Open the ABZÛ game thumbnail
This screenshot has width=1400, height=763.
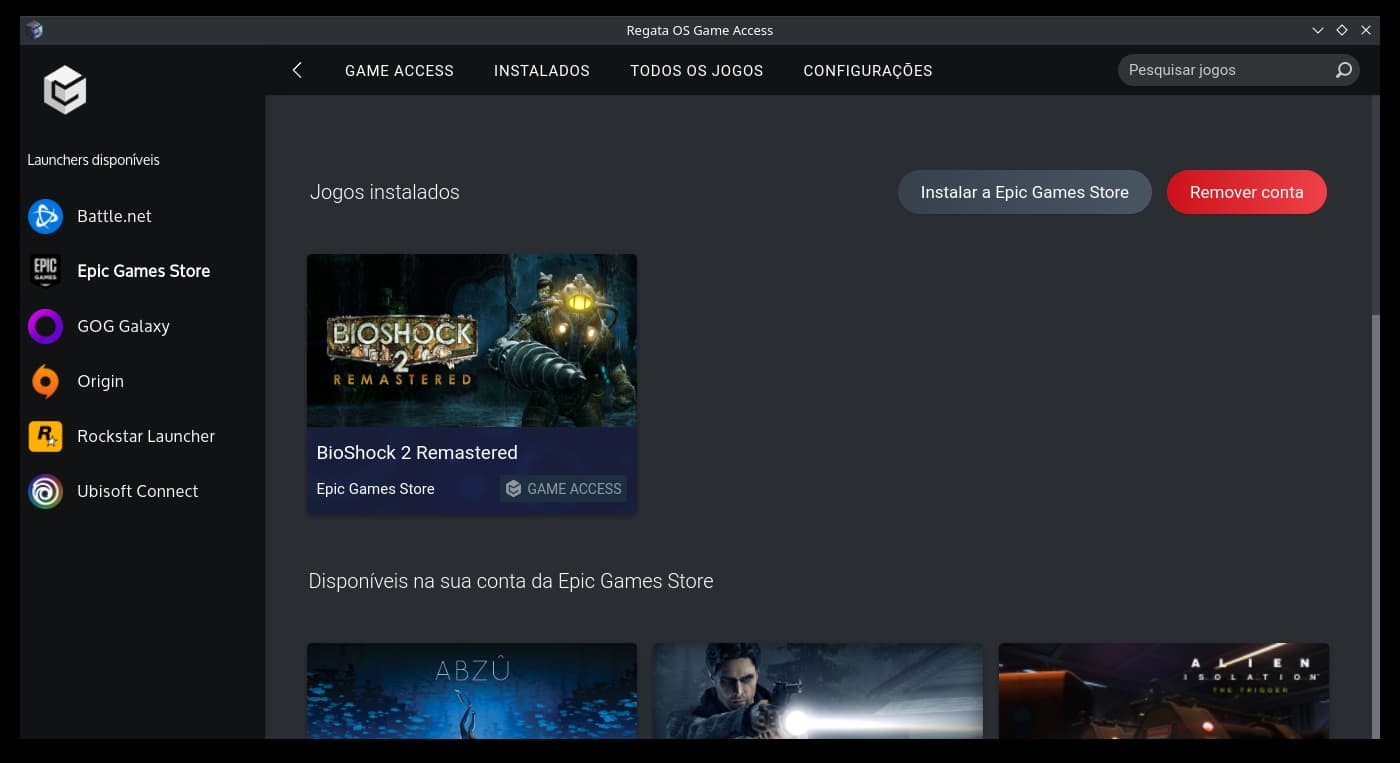click(x=472, y=691)
